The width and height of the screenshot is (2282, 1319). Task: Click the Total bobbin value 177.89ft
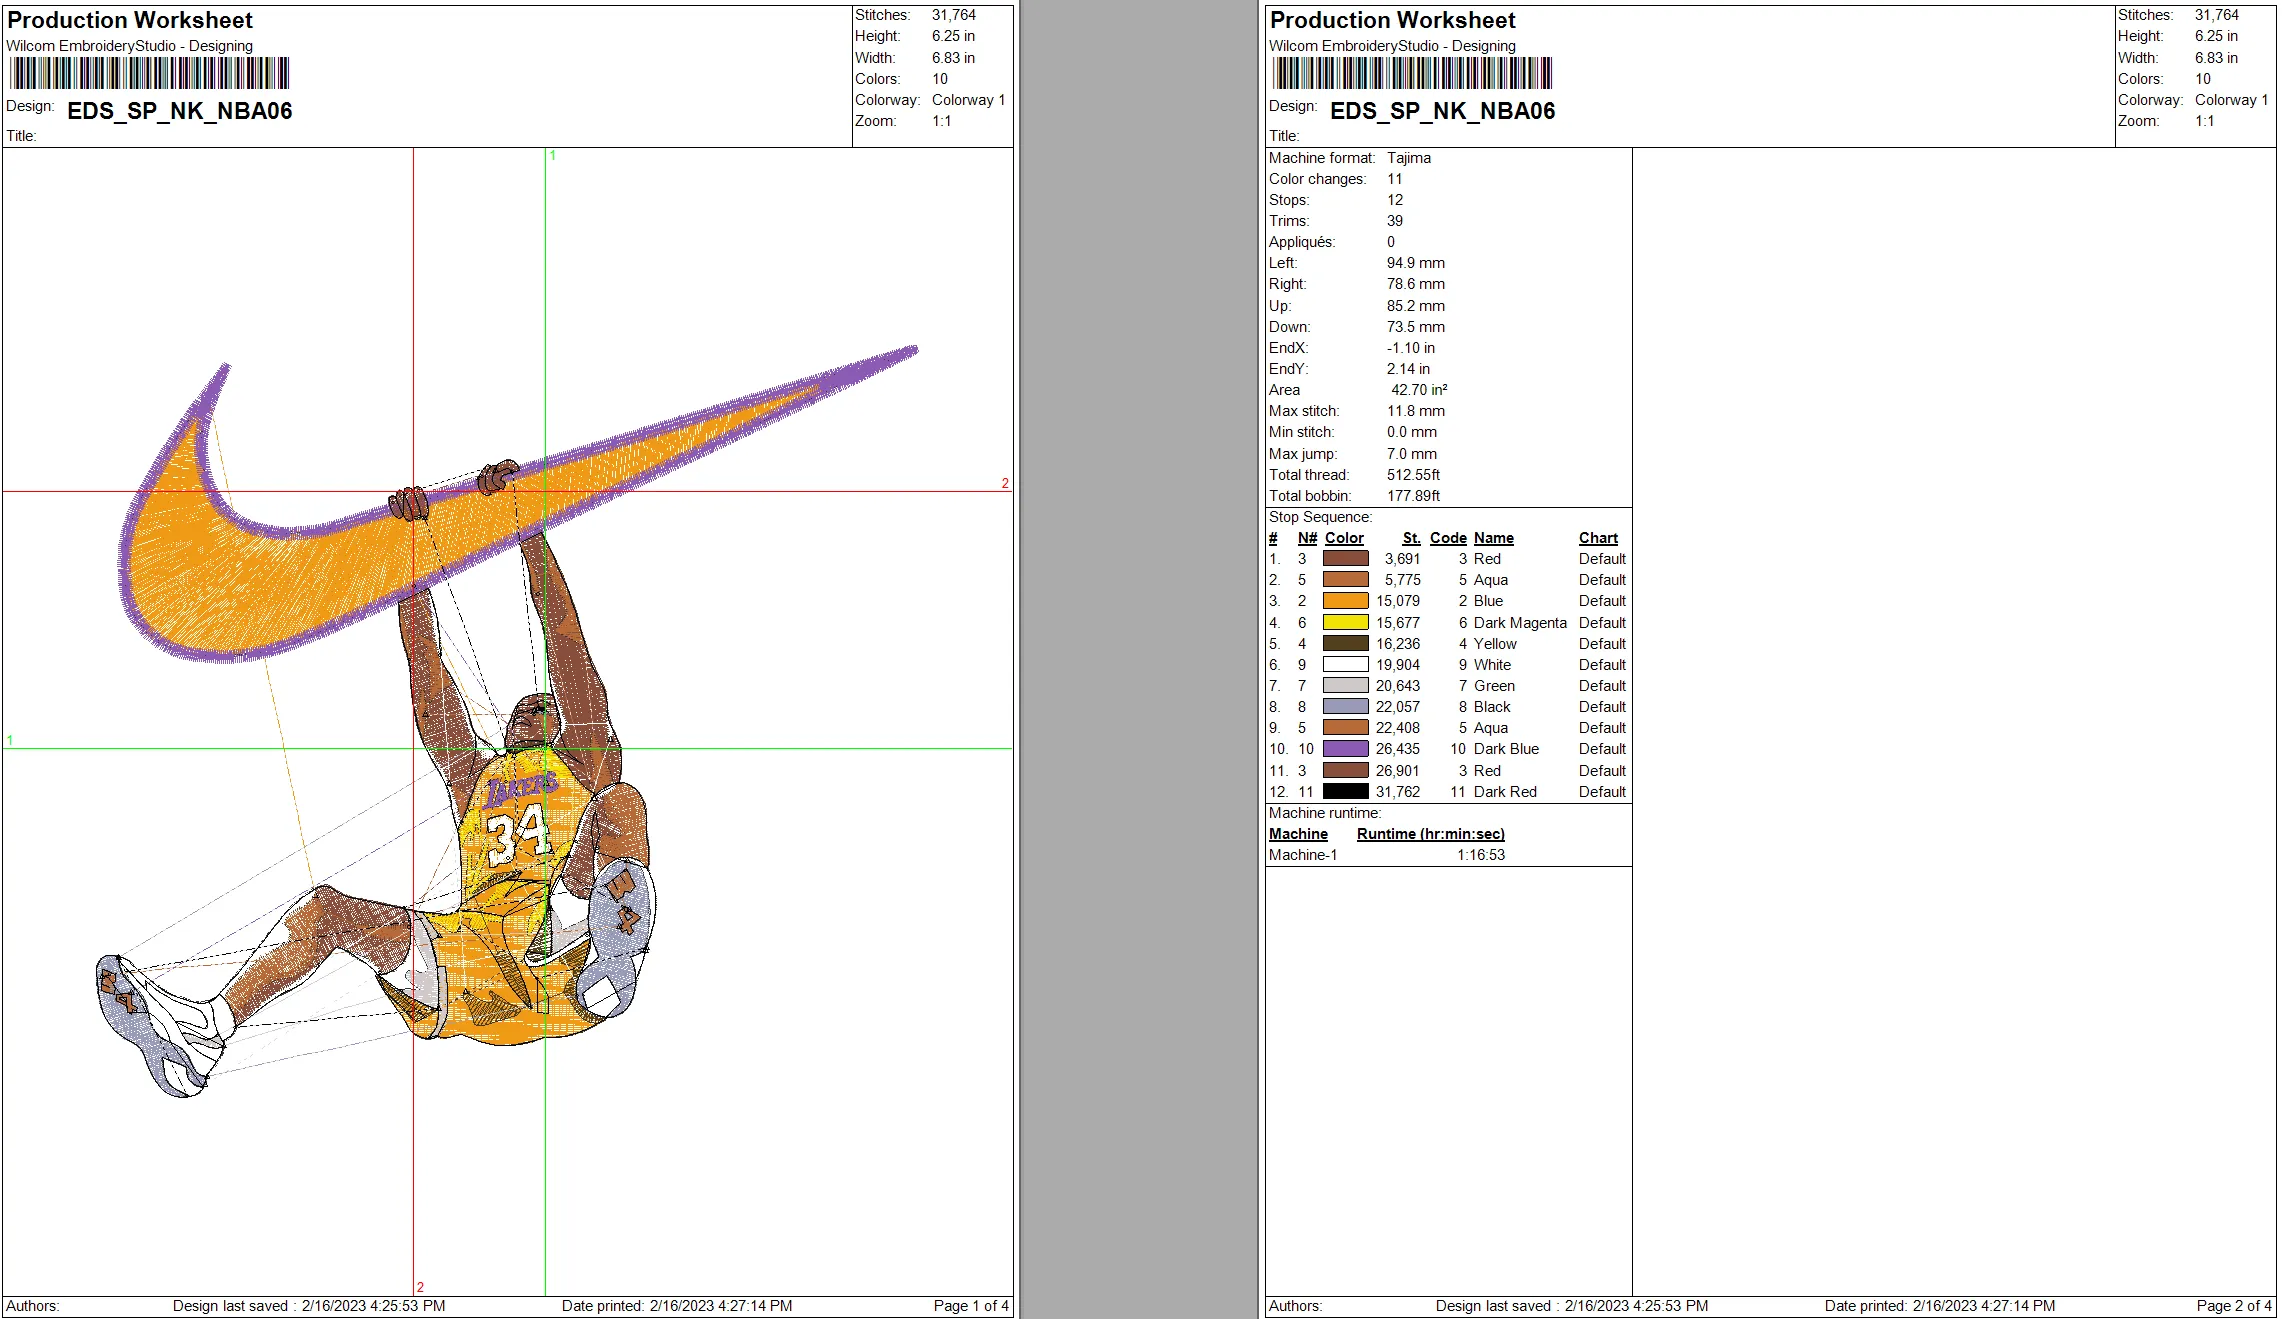pyautogui.click(x=1414, y=496)
